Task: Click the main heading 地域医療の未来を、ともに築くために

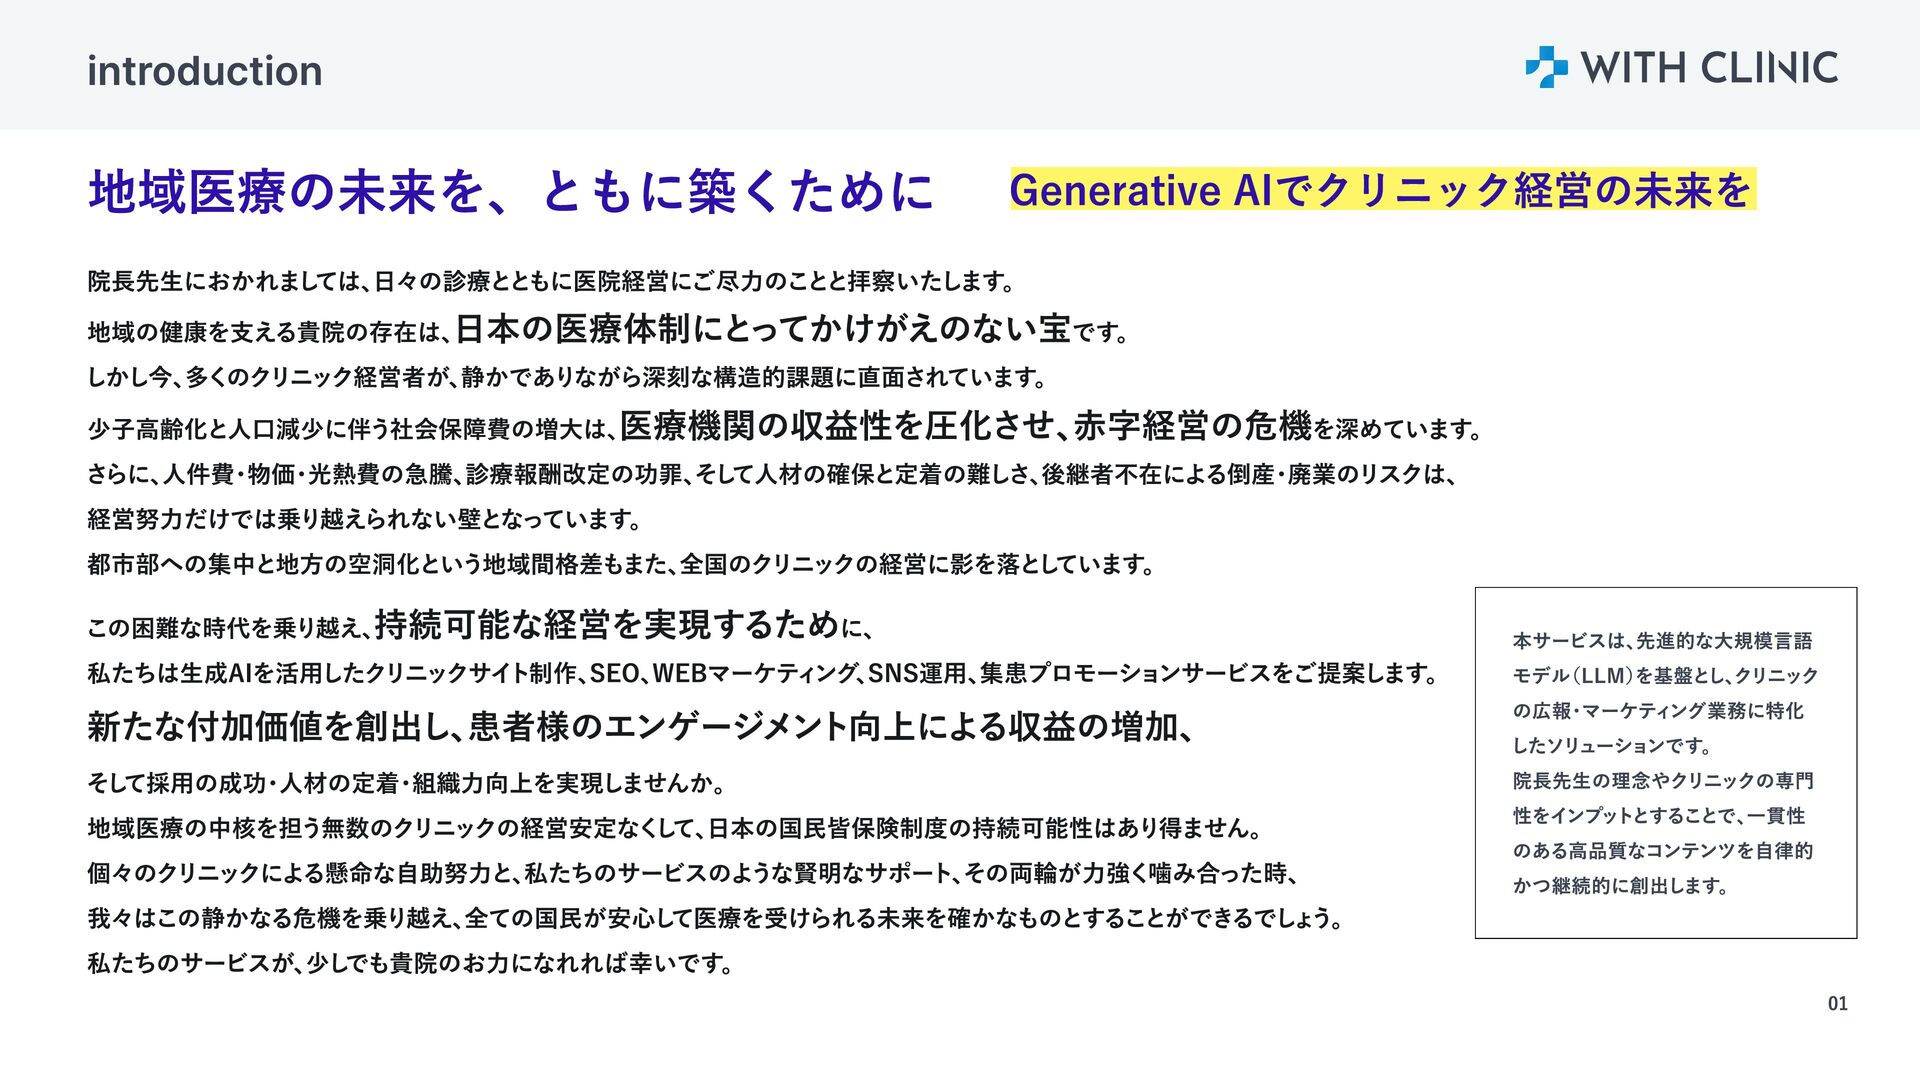Action: (511, 192)
